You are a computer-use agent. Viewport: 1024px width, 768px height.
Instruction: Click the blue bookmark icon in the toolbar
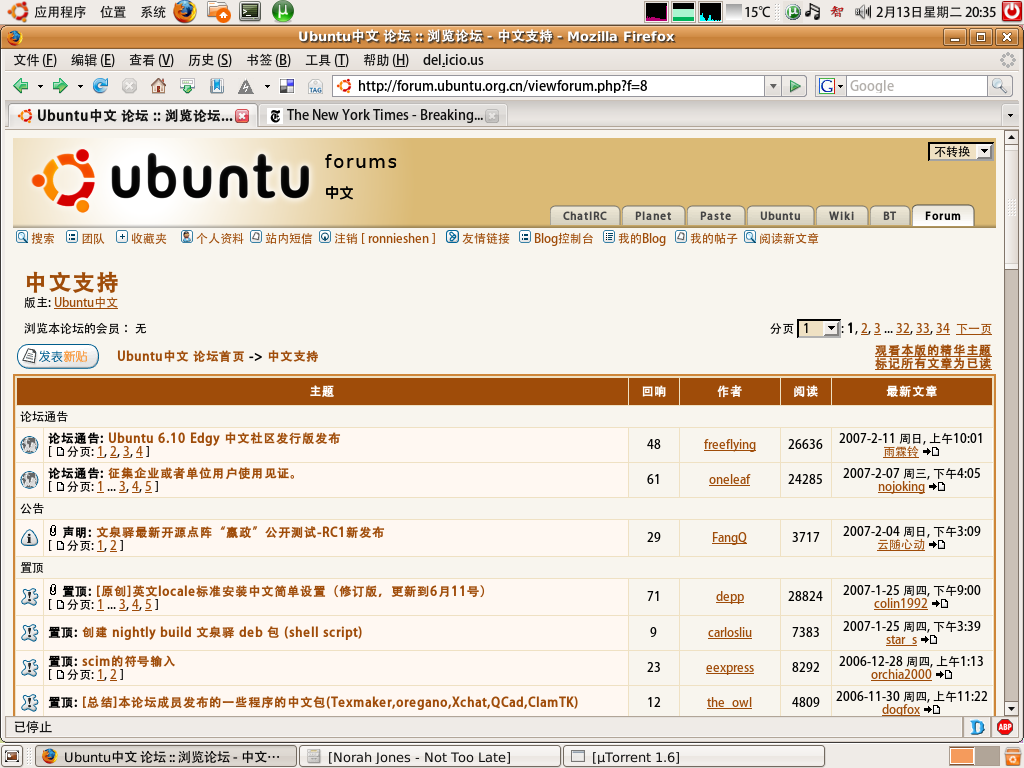coord(217,86)
